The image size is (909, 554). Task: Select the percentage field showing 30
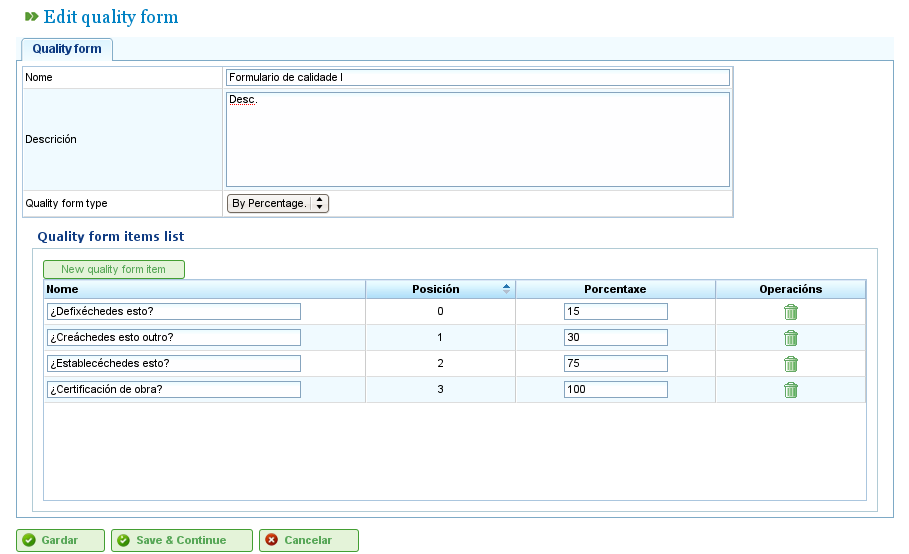pos(615,338)
